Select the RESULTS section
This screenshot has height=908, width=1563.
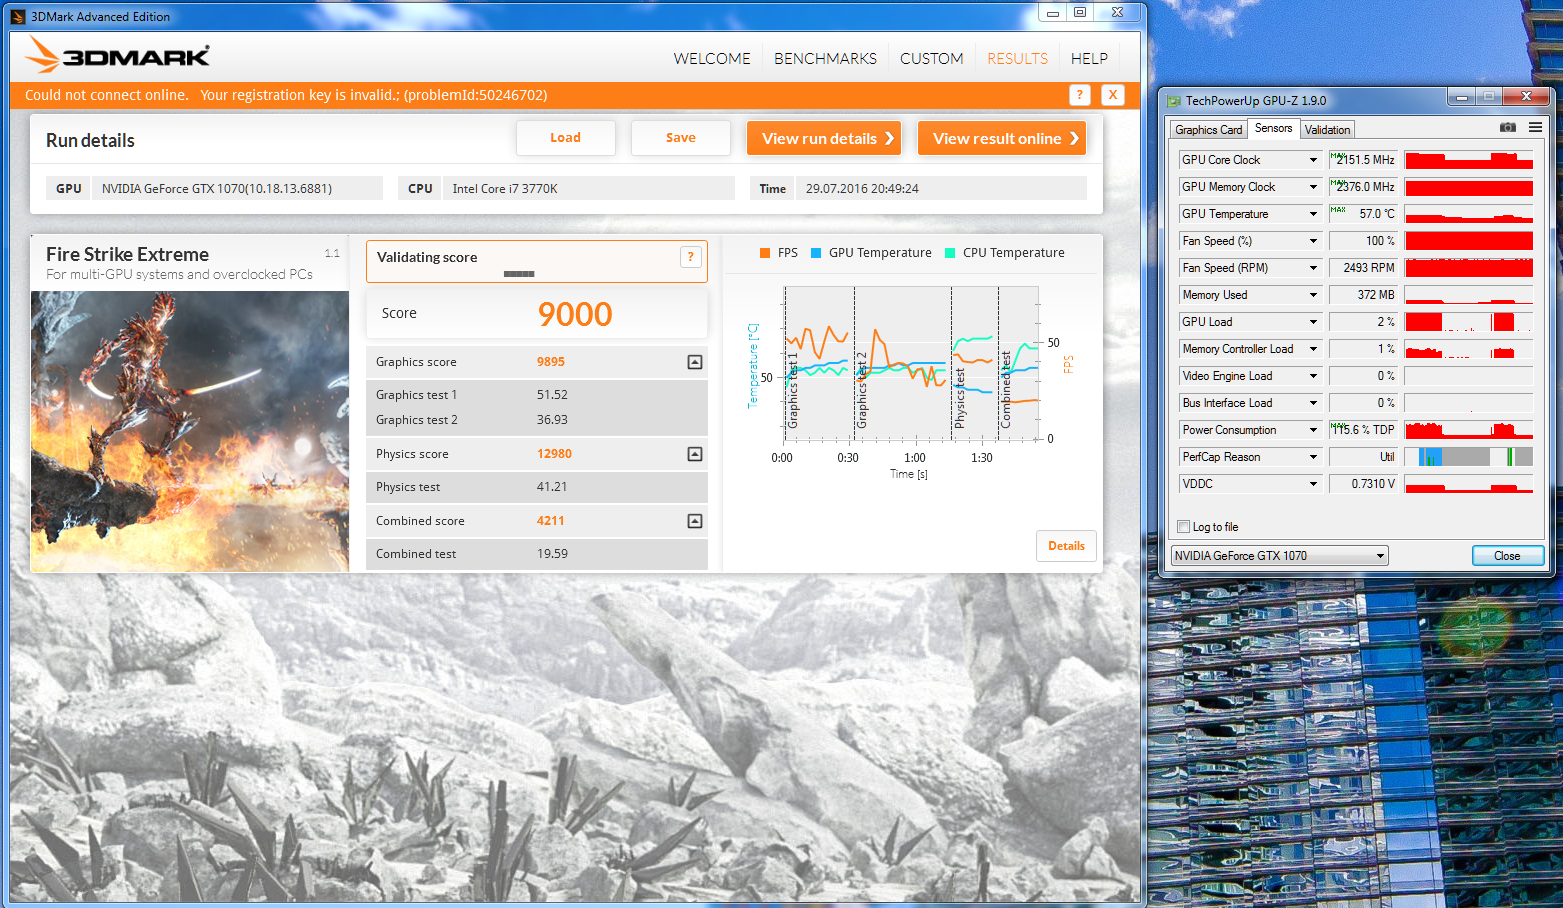coord(1017,59)
